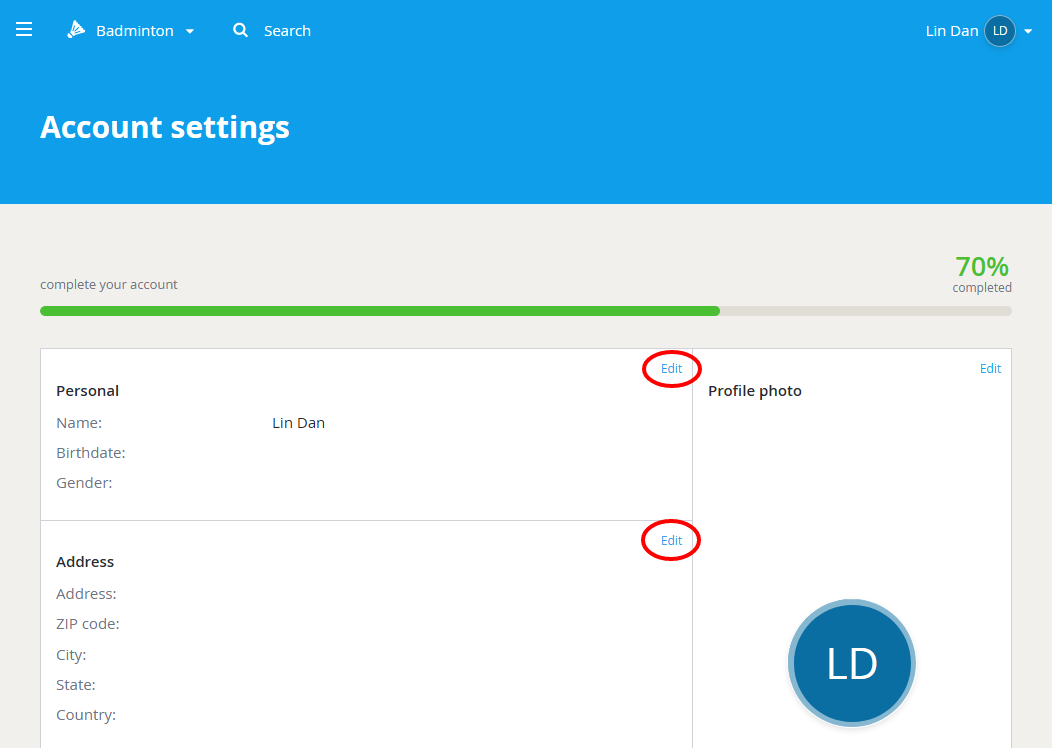
Task: Click the Account settings page heading
Action: 165,127
